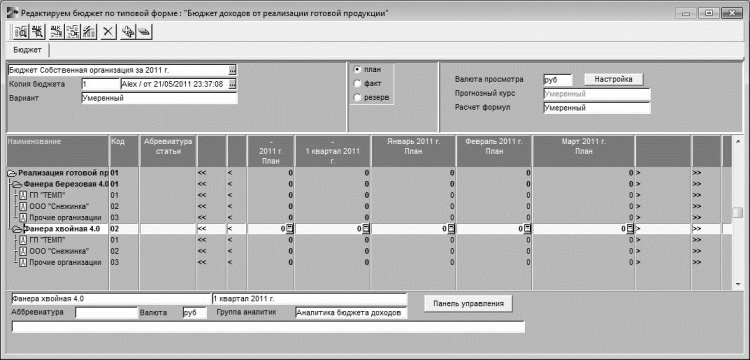Select the 'резерв' radio button

[357, 98]
